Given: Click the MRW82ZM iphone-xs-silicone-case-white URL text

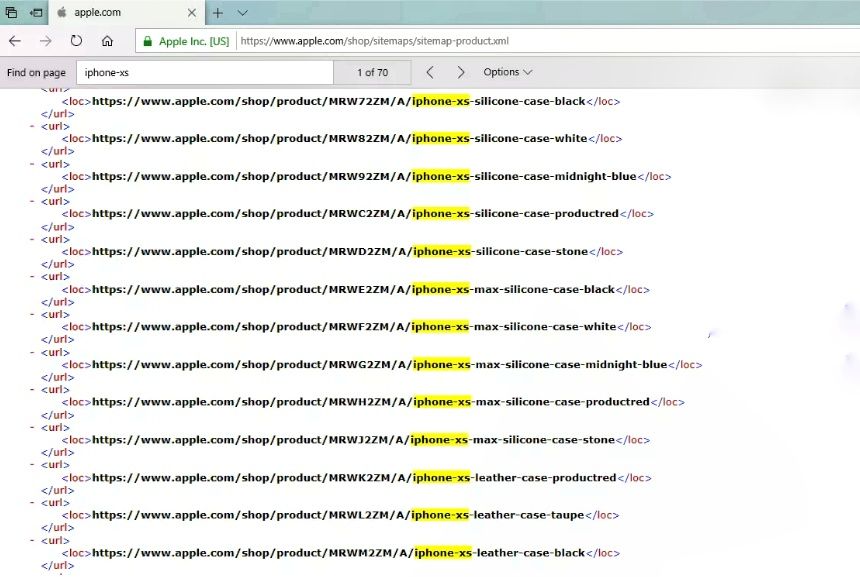Looking at the screenshot, I should tap(340, 139).
